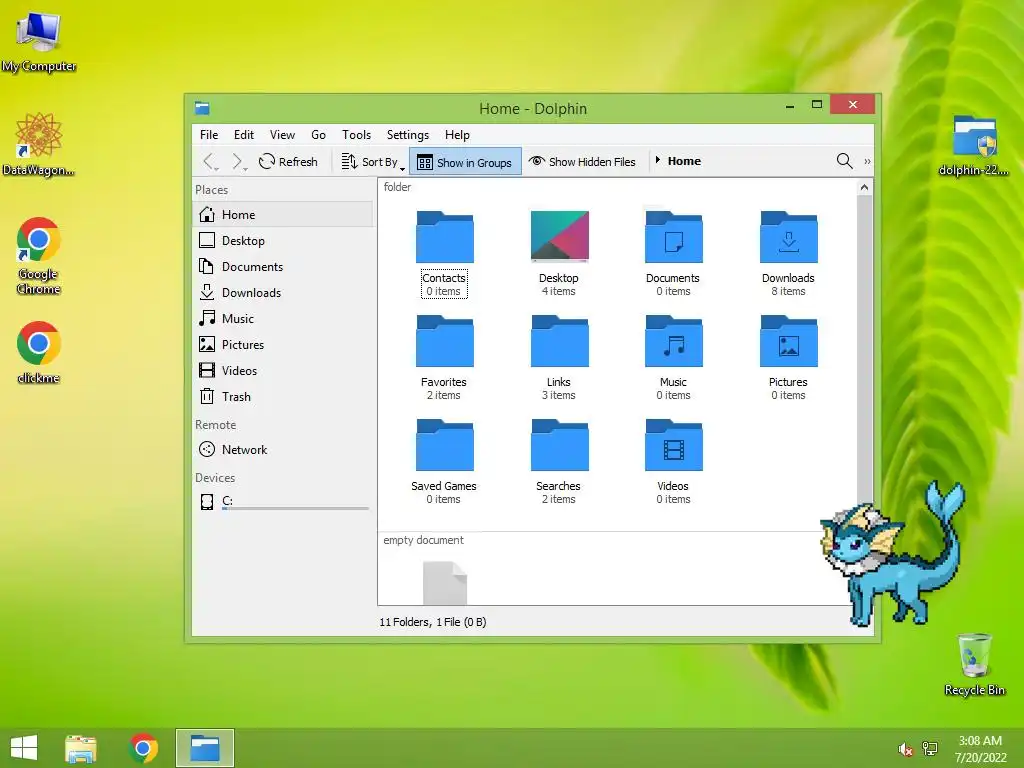
Task: Go to Pictures in Places panel
Action: click(283, 344)
